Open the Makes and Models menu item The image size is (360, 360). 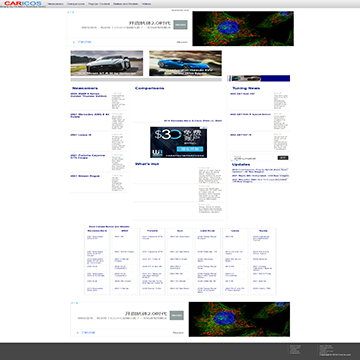point(125,4)
